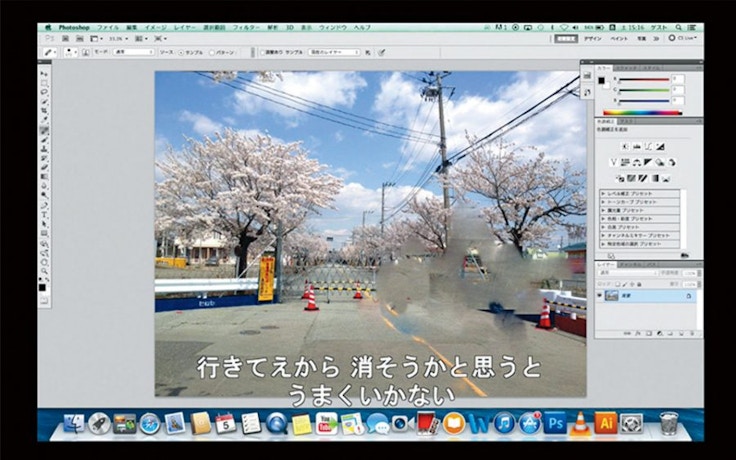Launch VLC from the Dock

pos(580,423)
